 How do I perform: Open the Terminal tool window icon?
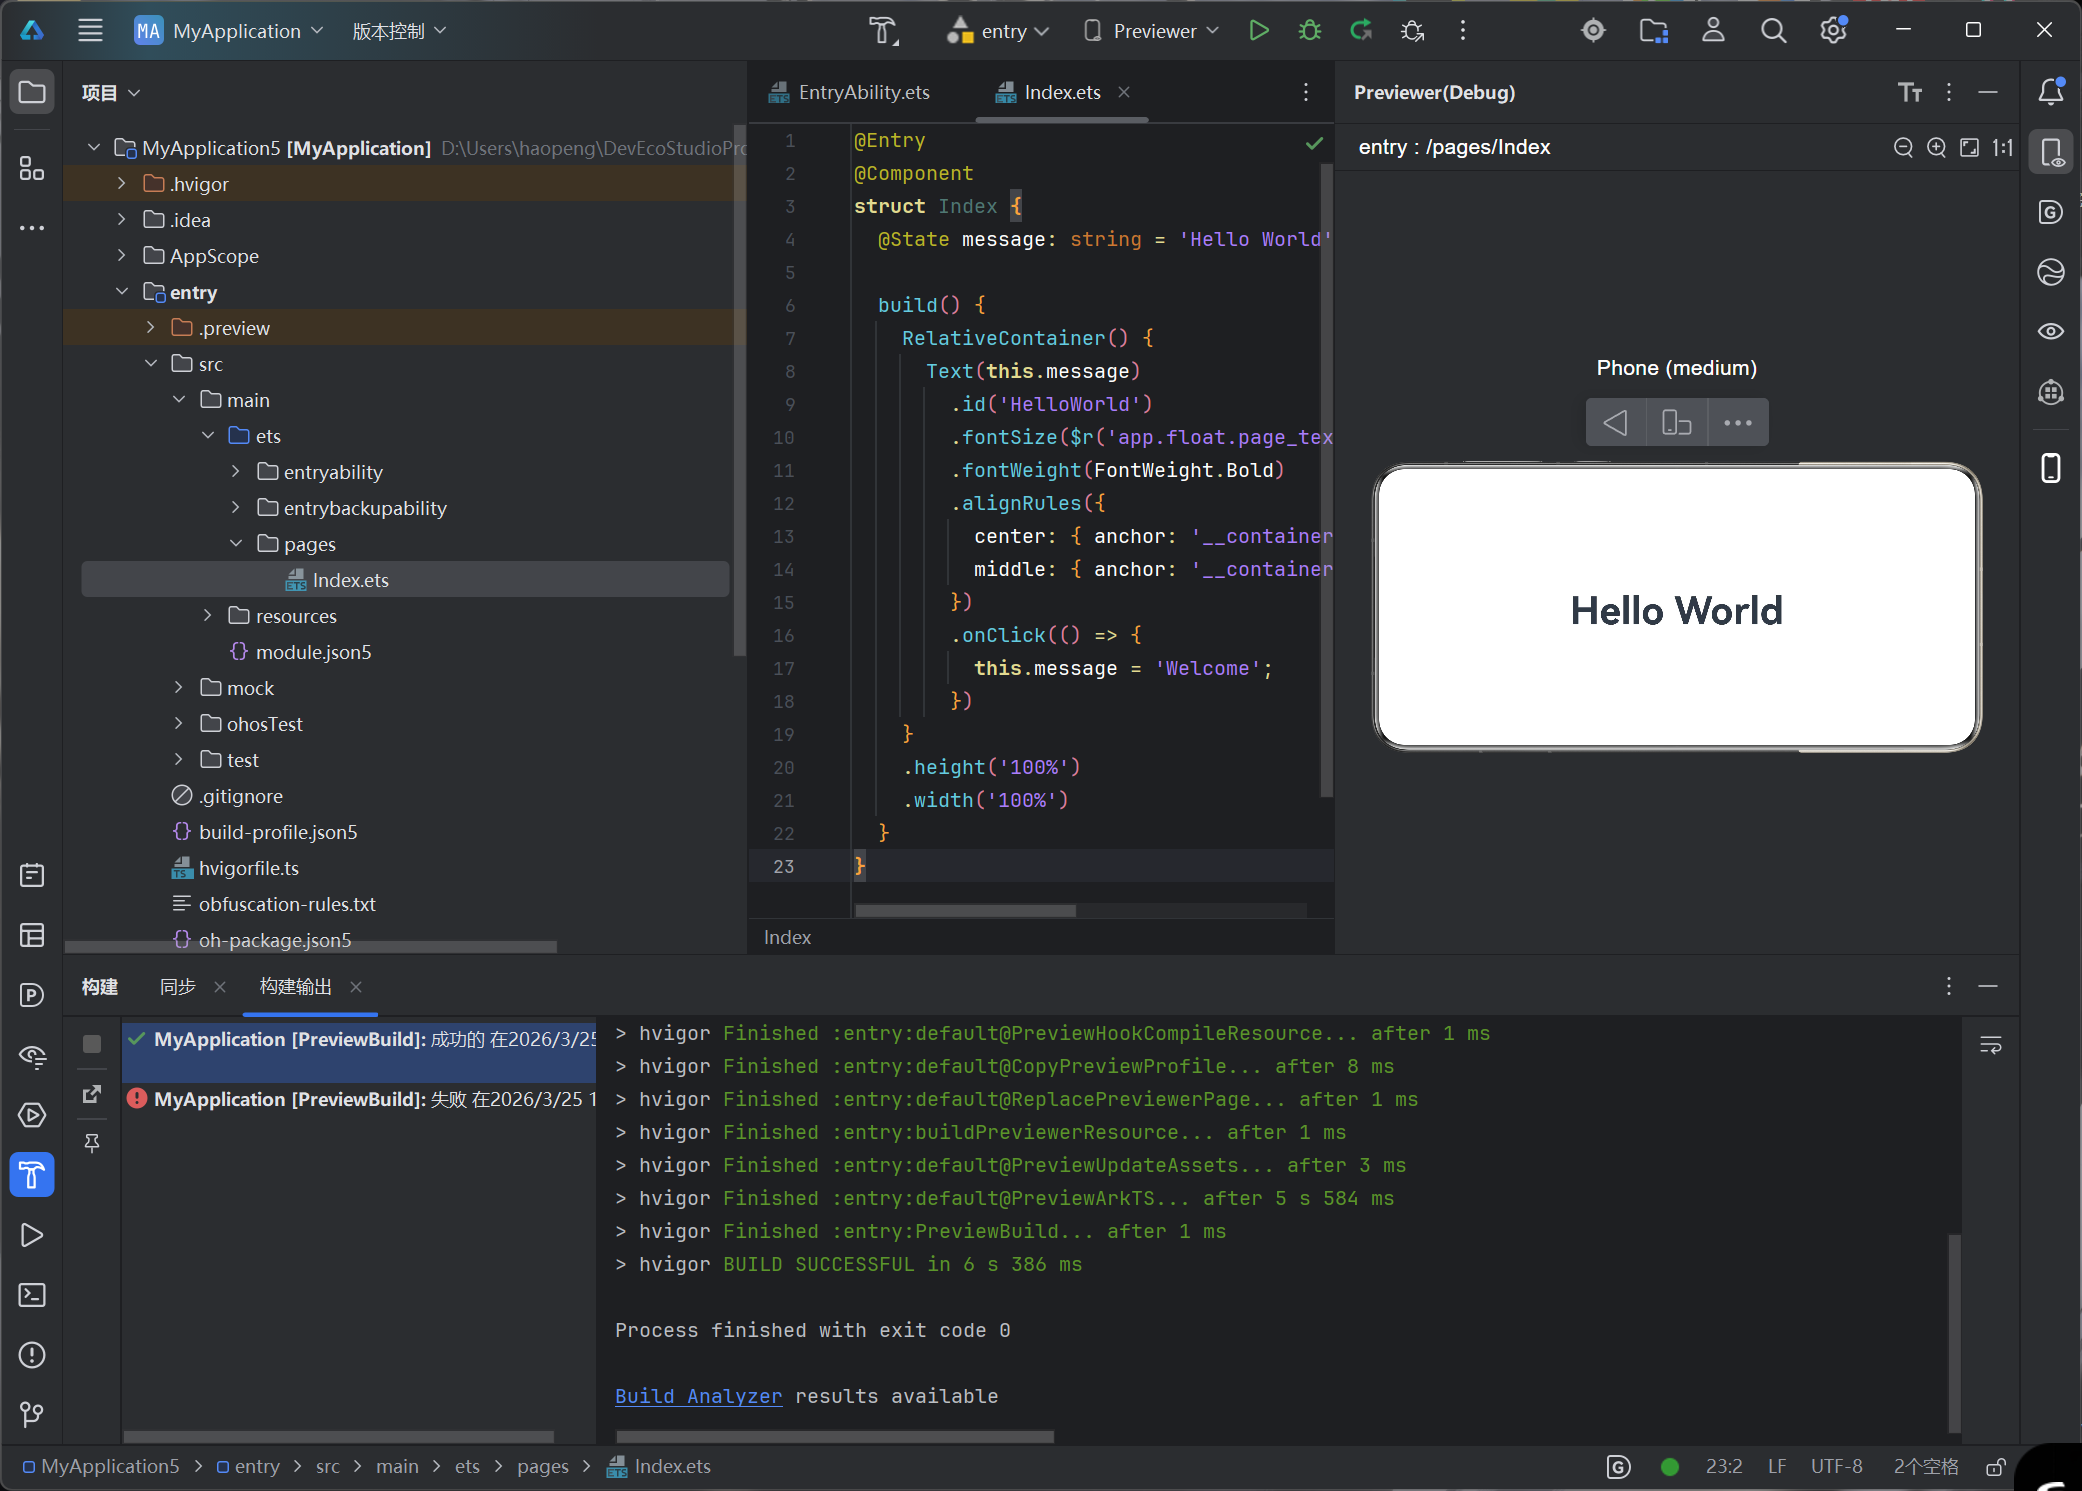point(32,1295)
